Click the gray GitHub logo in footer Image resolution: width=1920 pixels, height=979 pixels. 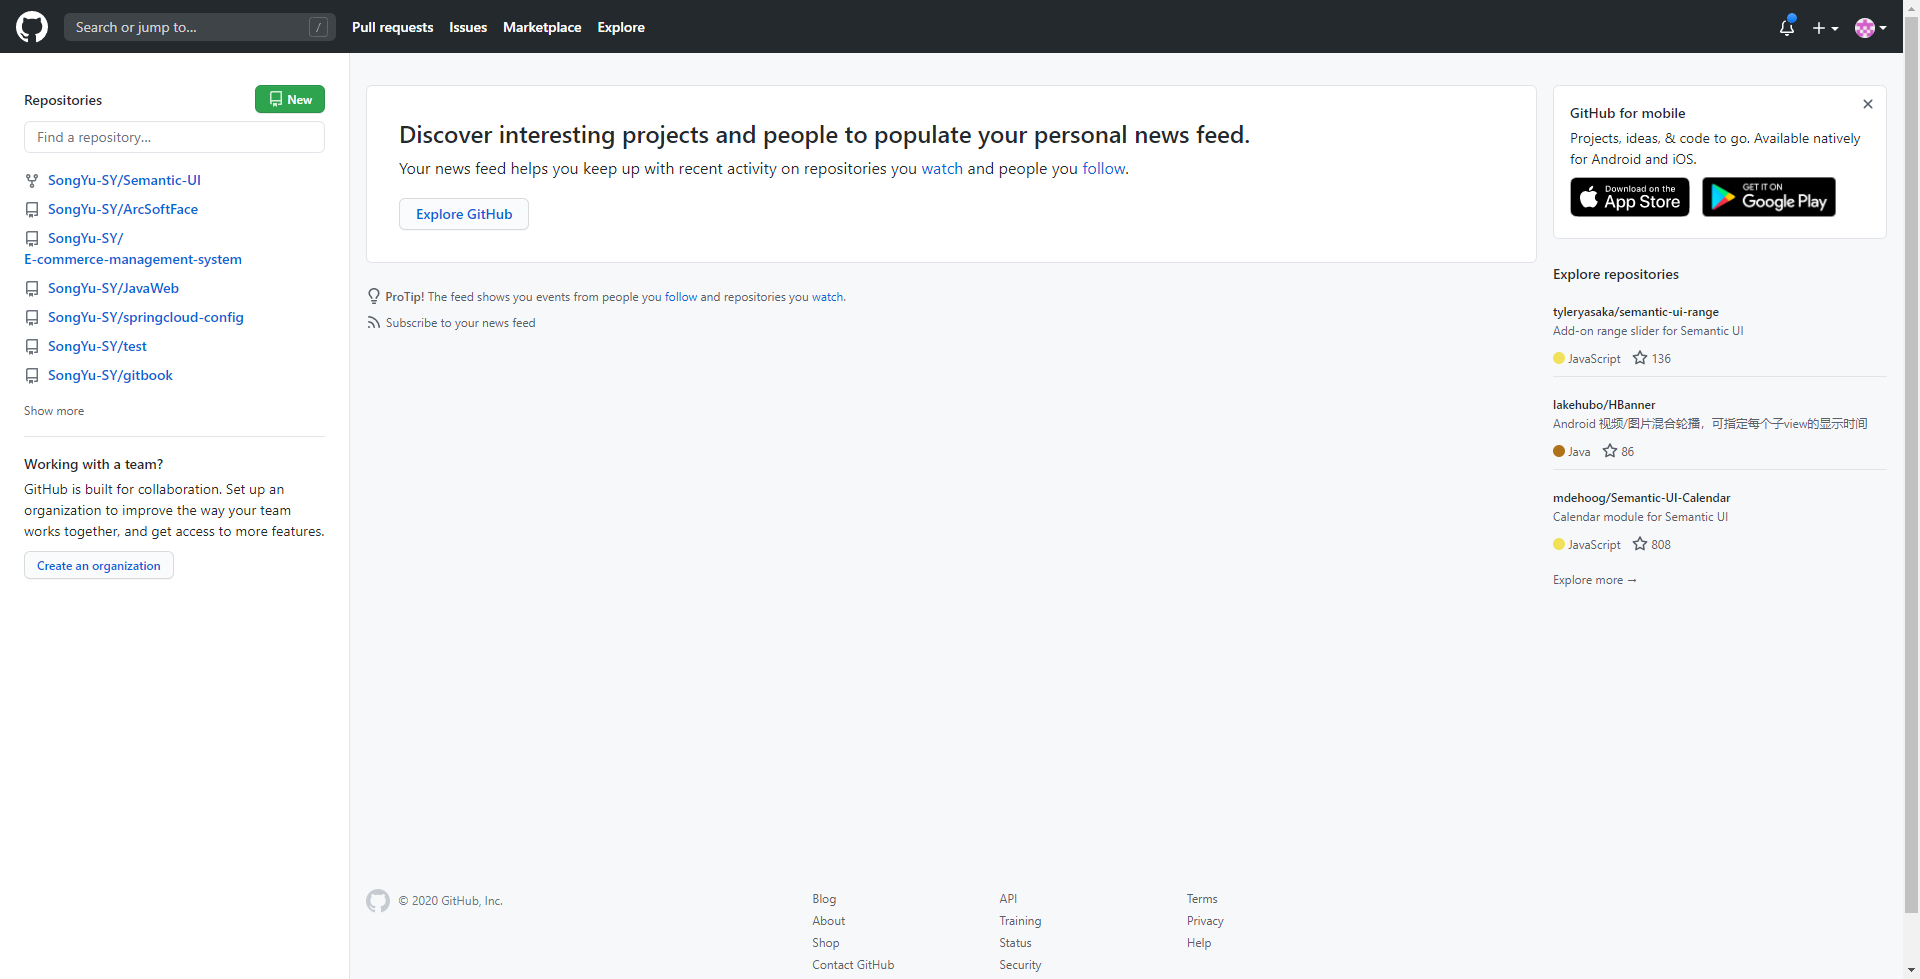coord(378,901)
